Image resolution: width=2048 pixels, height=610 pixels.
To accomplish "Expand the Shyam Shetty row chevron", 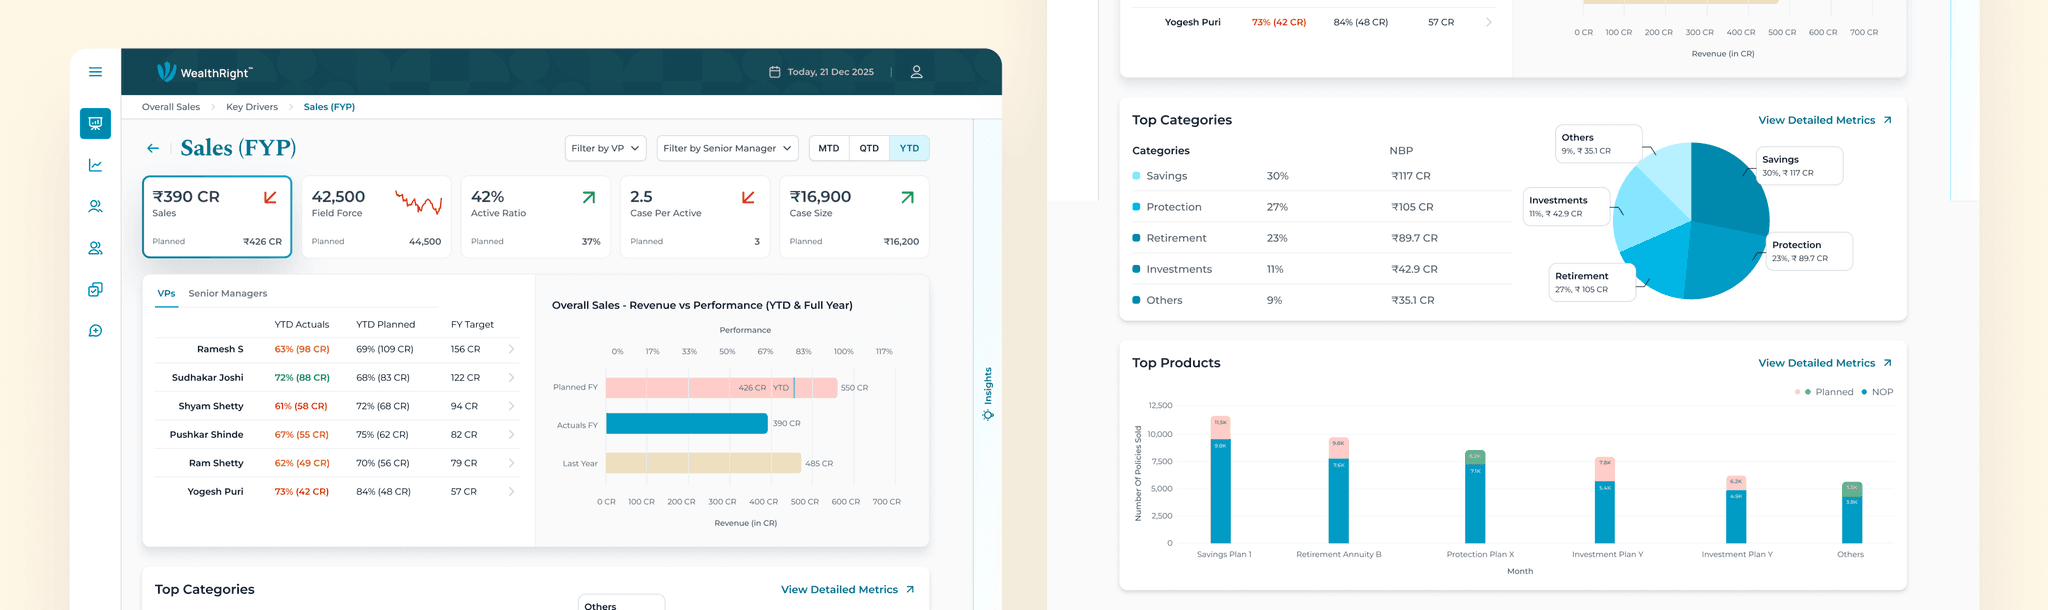I will click(x=511, y=406).
